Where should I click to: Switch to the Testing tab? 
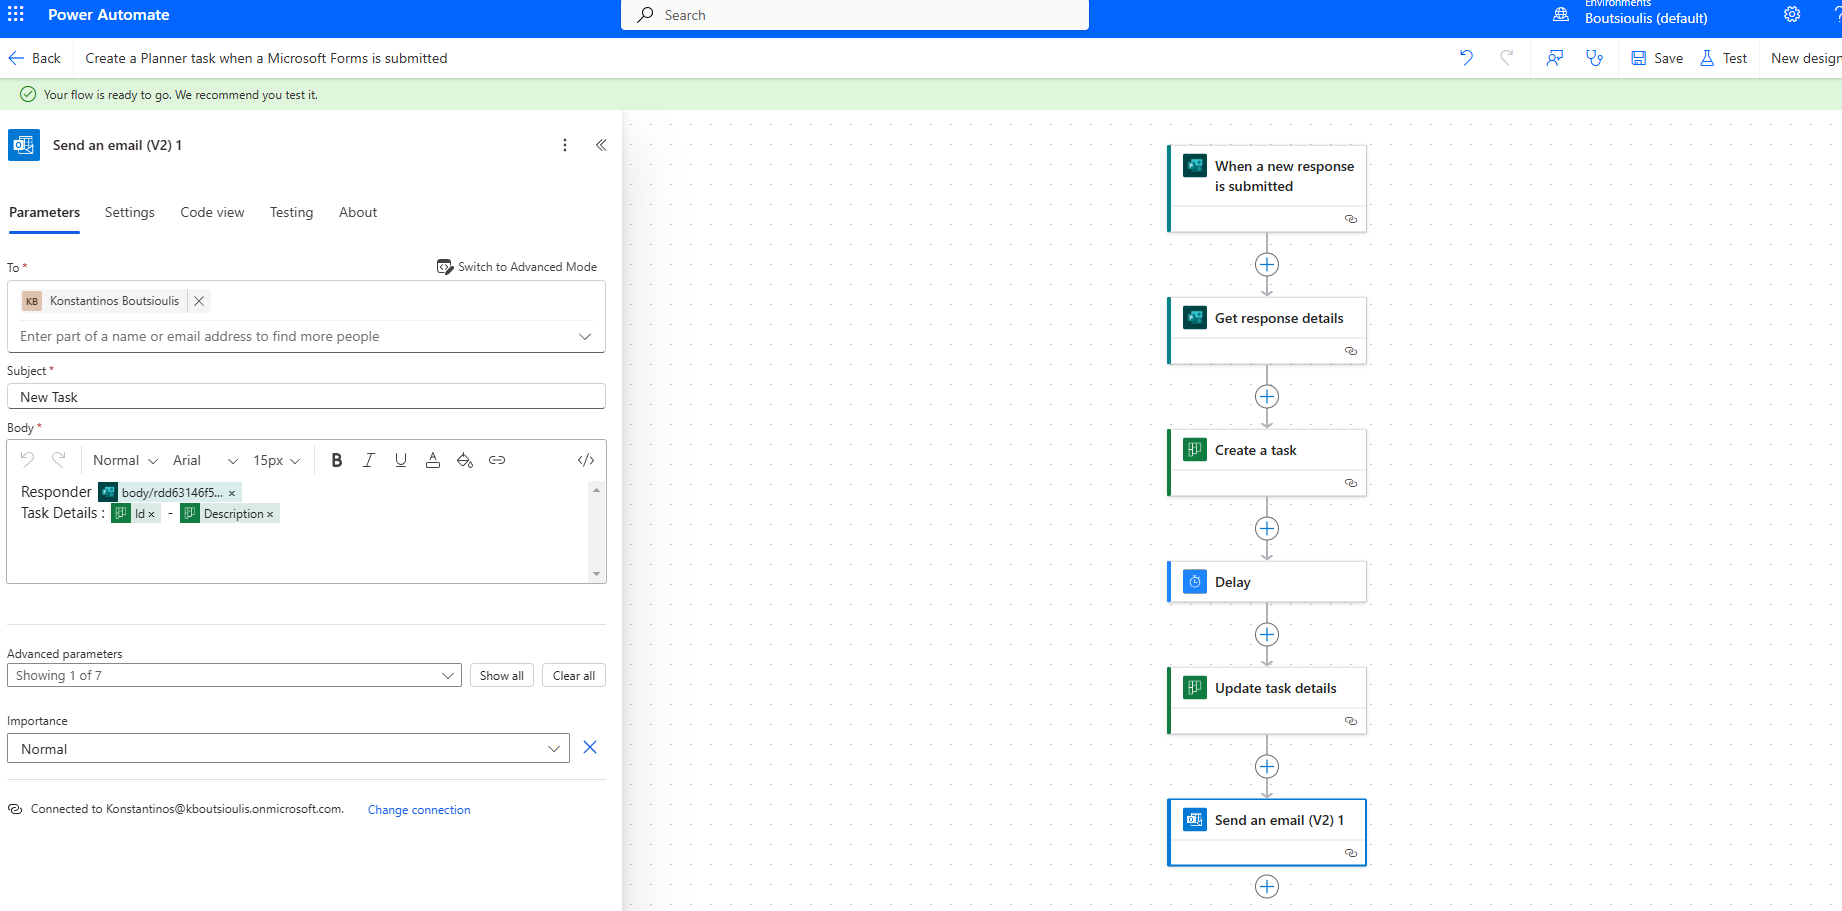(x=291, y=212)
